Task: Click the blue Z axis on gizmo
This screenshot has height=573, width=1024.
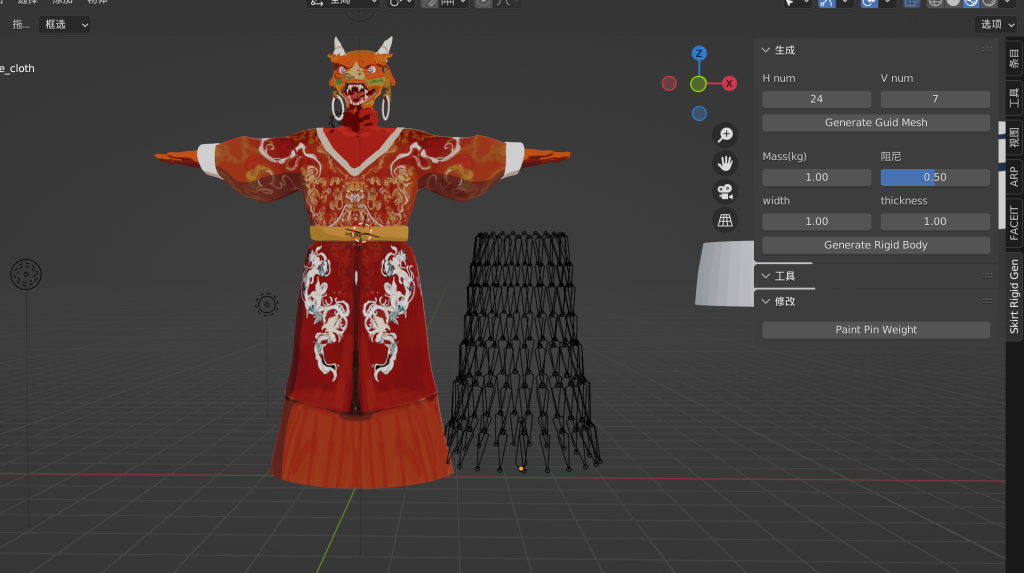Action: (699, 53)
